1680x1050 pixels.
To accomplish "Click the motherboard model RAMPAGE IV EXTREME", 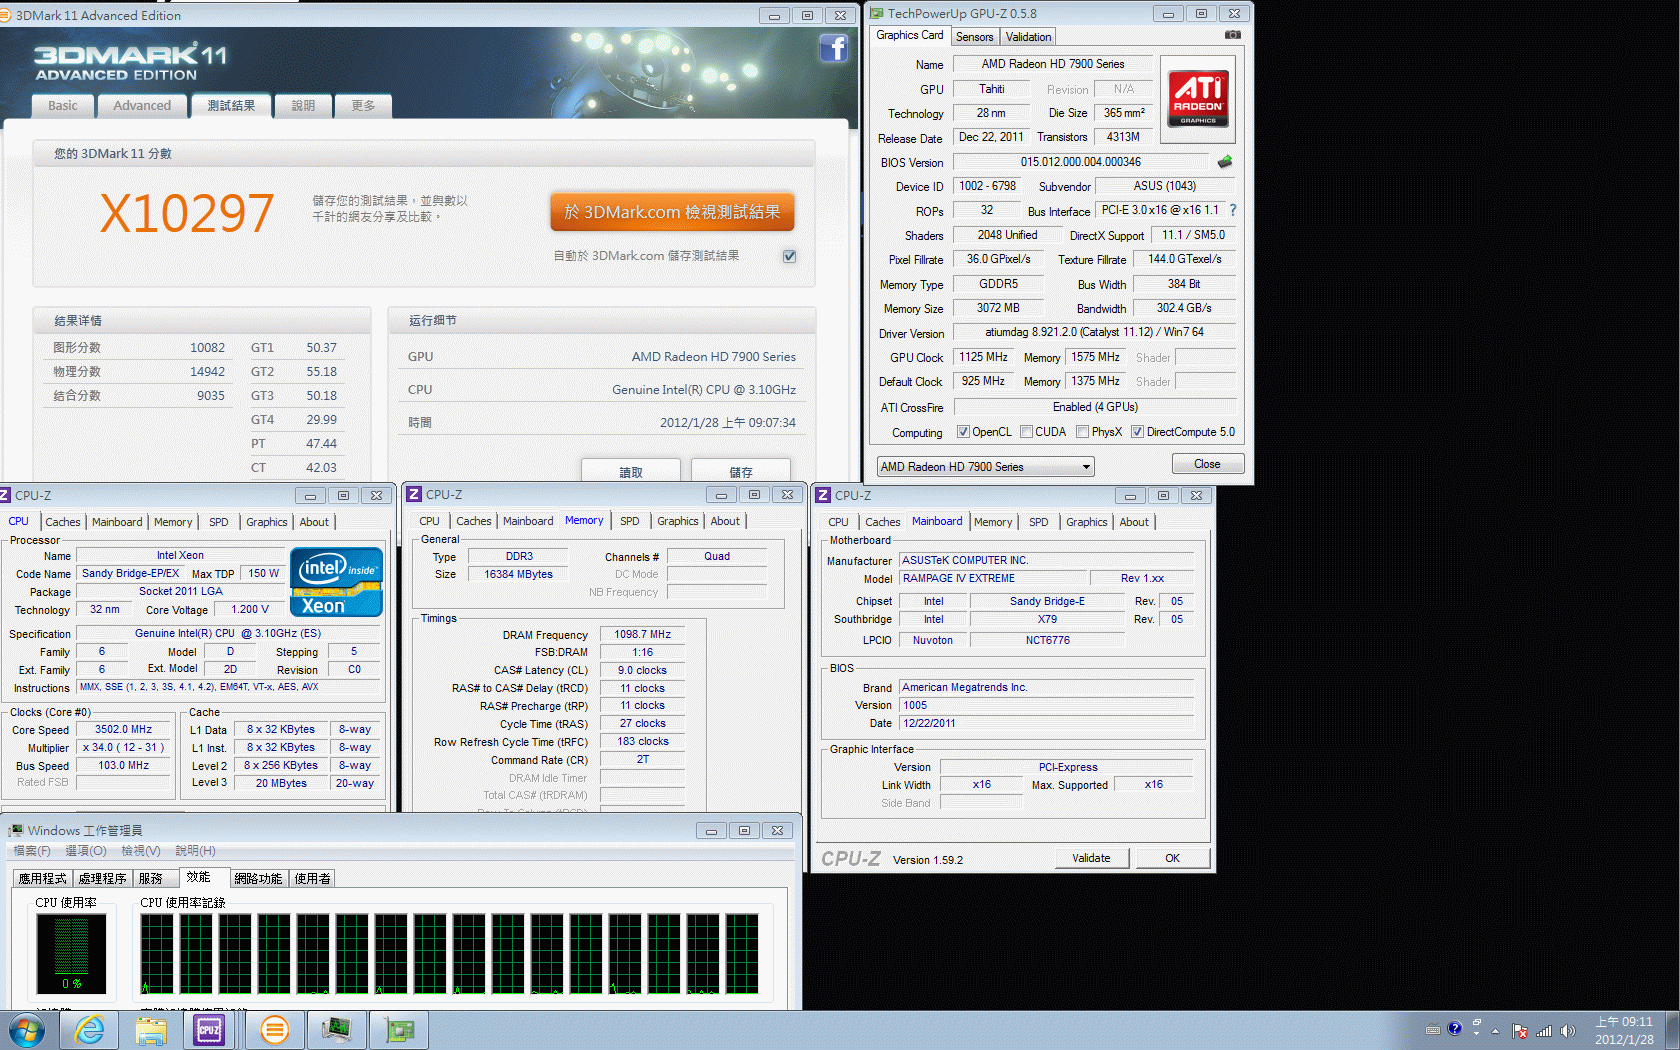I will tap(993, 578).
